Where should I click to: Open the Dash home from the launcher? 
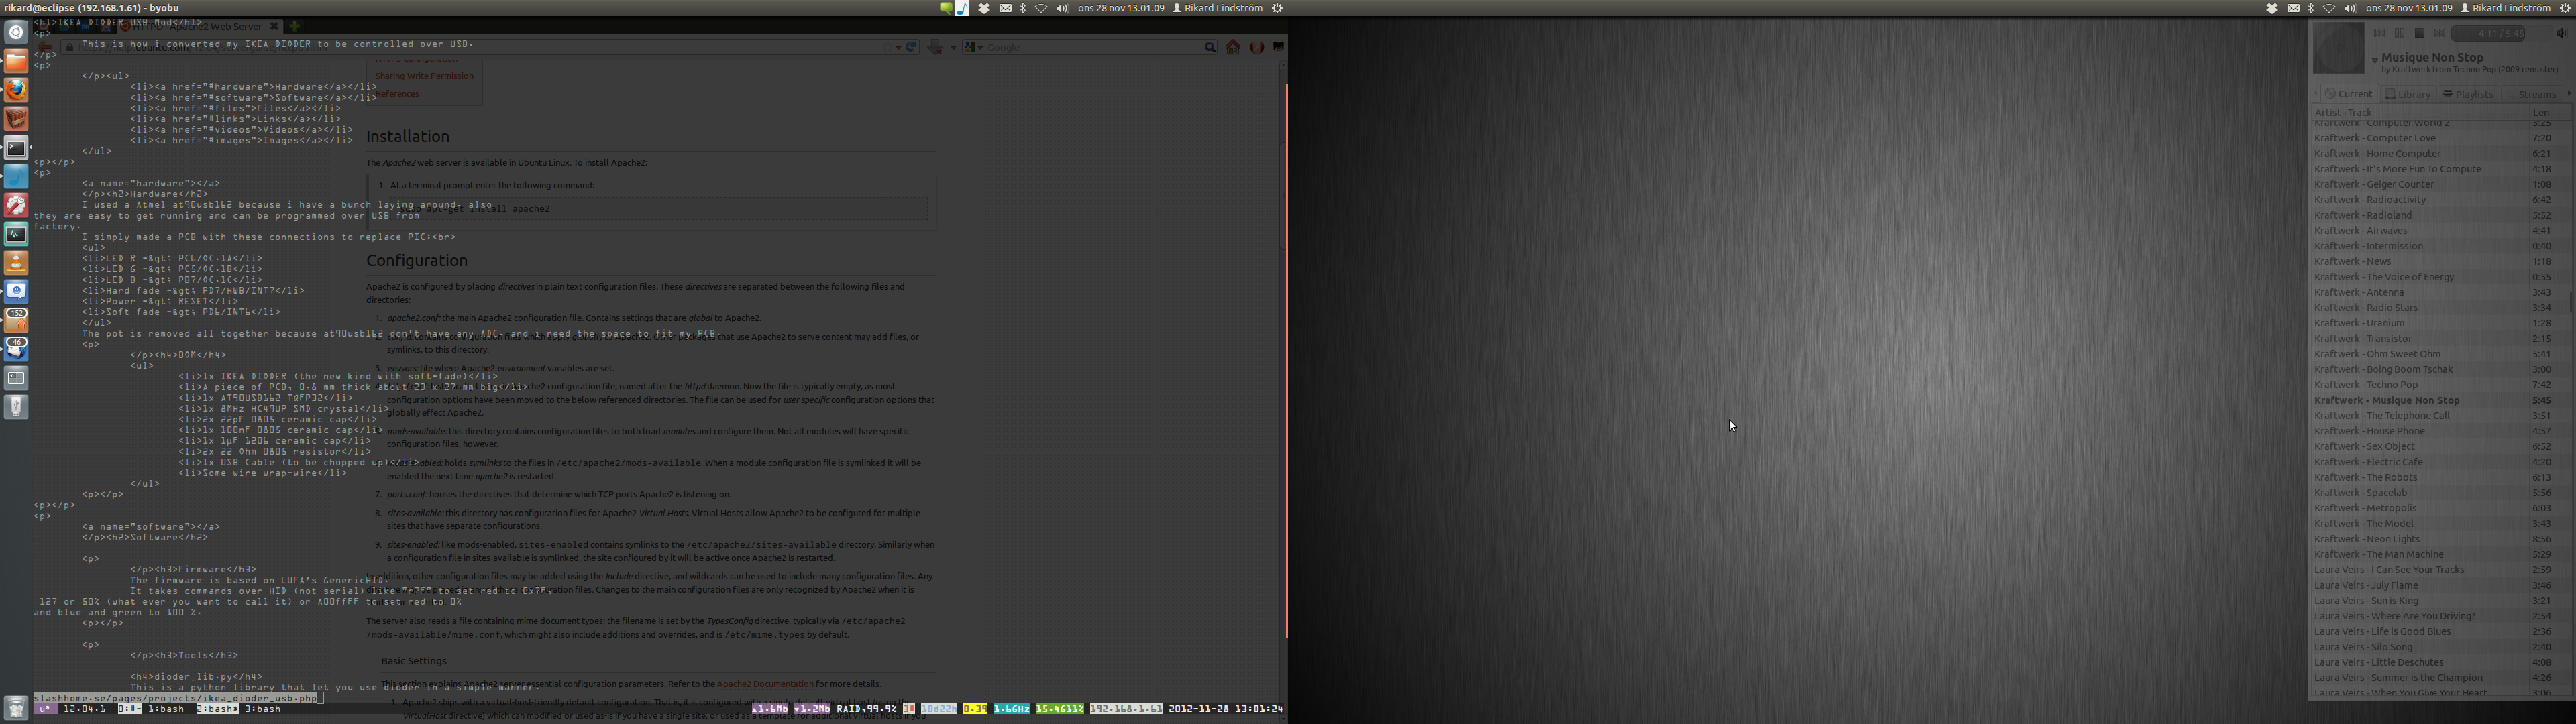point(16,32)
